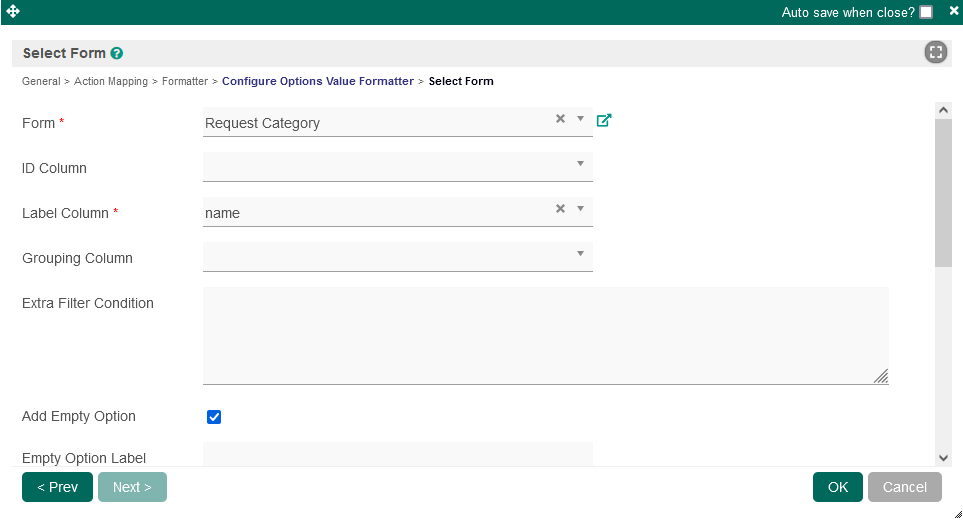Close the dialog using top-right X
The height and width of the screenshot is (520, 963).
click(x=953, y=11)
